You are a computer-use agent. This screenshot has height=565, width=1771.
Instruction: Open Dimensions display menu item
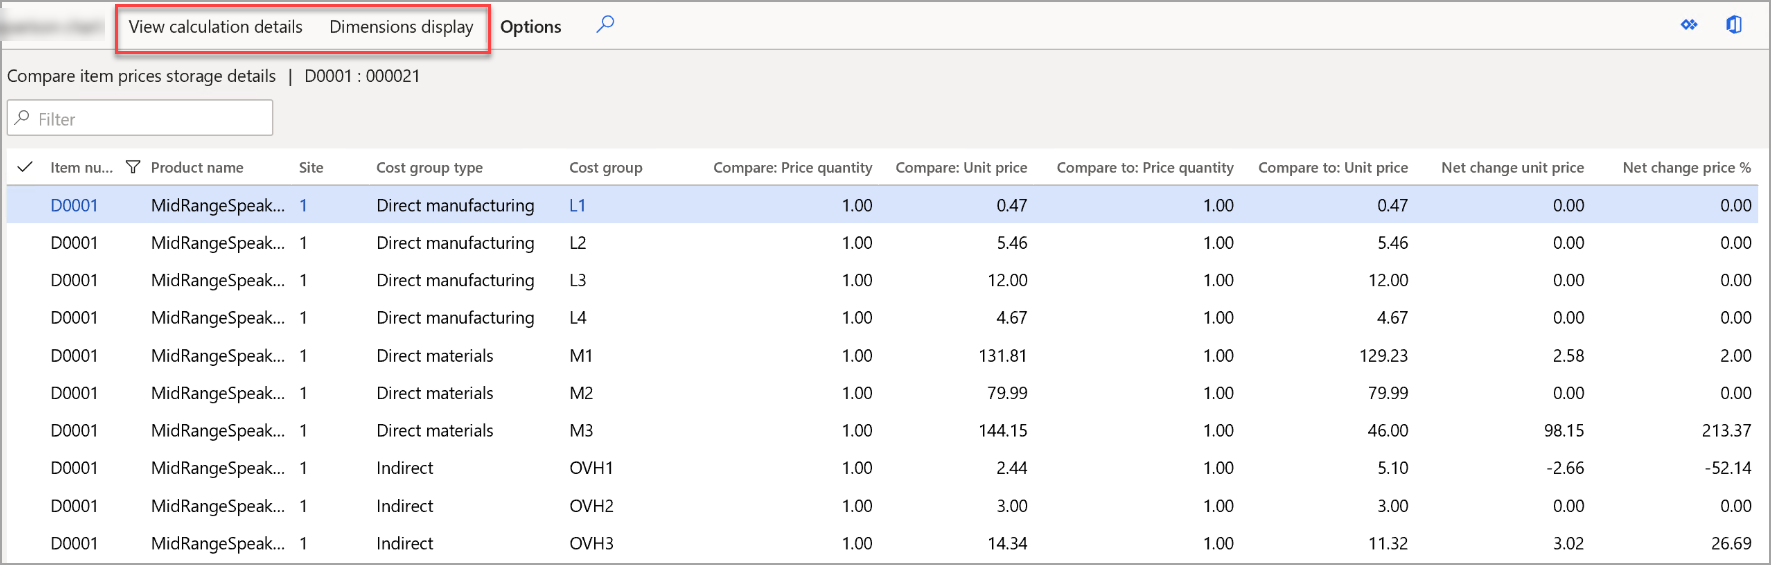[x=401, y=27]
